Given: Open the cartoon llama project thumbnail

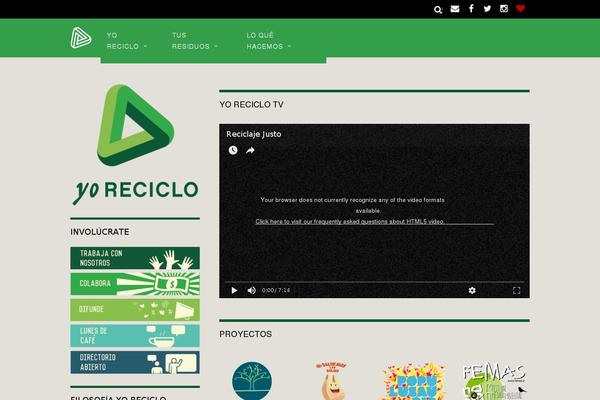Looking at the screenshot, I should [x=332, y=381].
